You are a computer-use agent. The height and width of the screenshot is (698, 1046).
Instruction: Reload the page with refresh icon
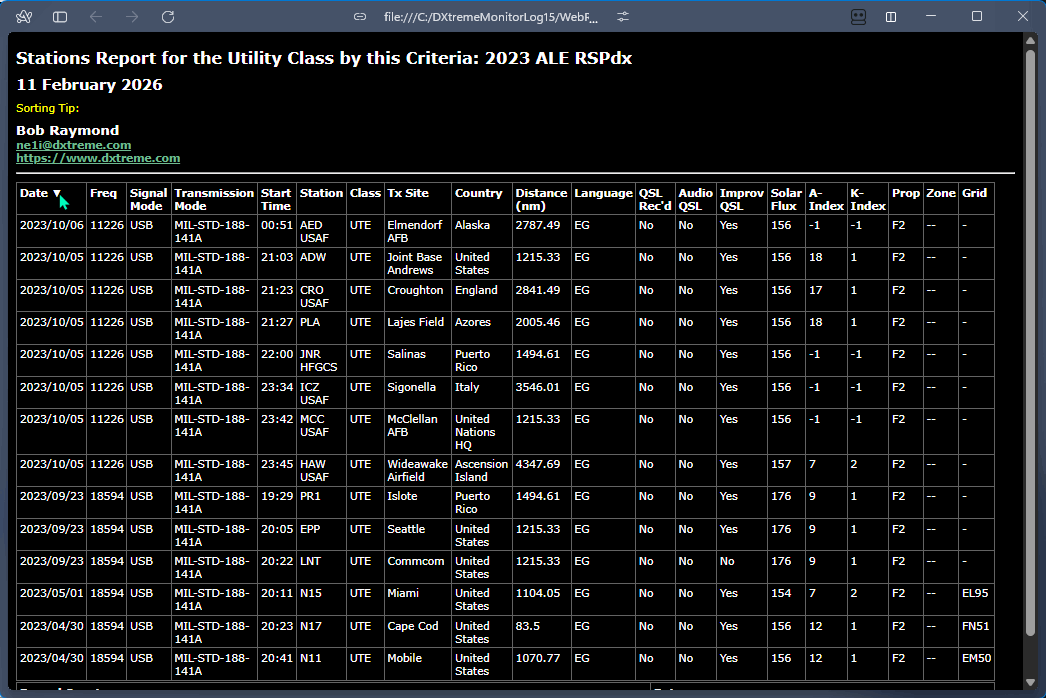pyautogui.click(x=168, y=17)
